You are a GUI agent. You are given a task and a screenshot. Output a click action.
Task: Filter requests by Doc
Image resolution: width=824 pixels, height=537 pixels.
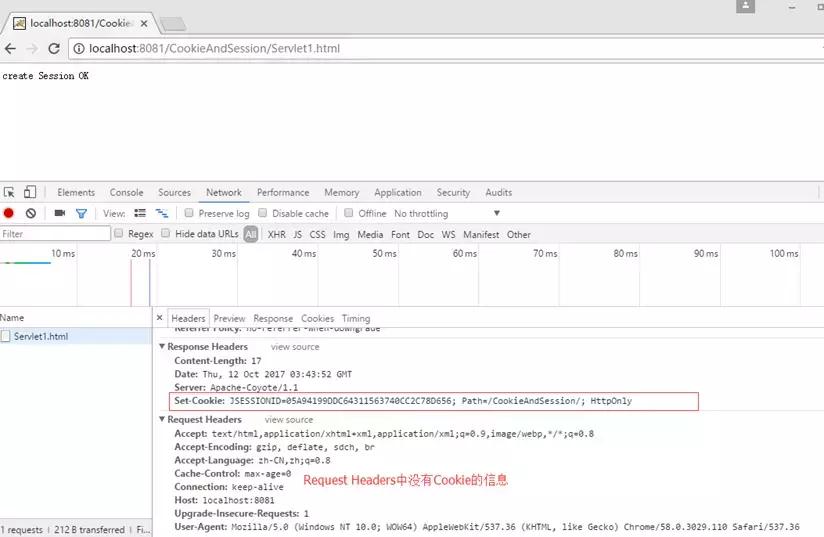[x=426, y=234]
